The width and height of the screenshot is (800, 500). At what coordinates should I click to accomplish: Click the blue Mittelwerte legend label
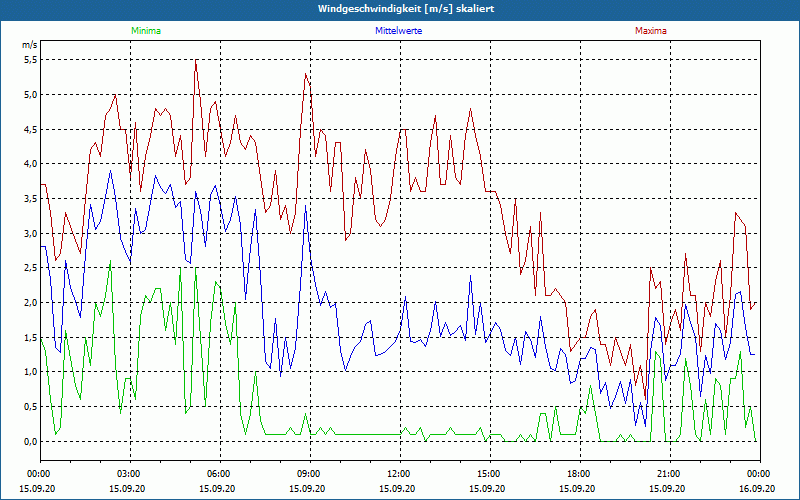point(398,31)
